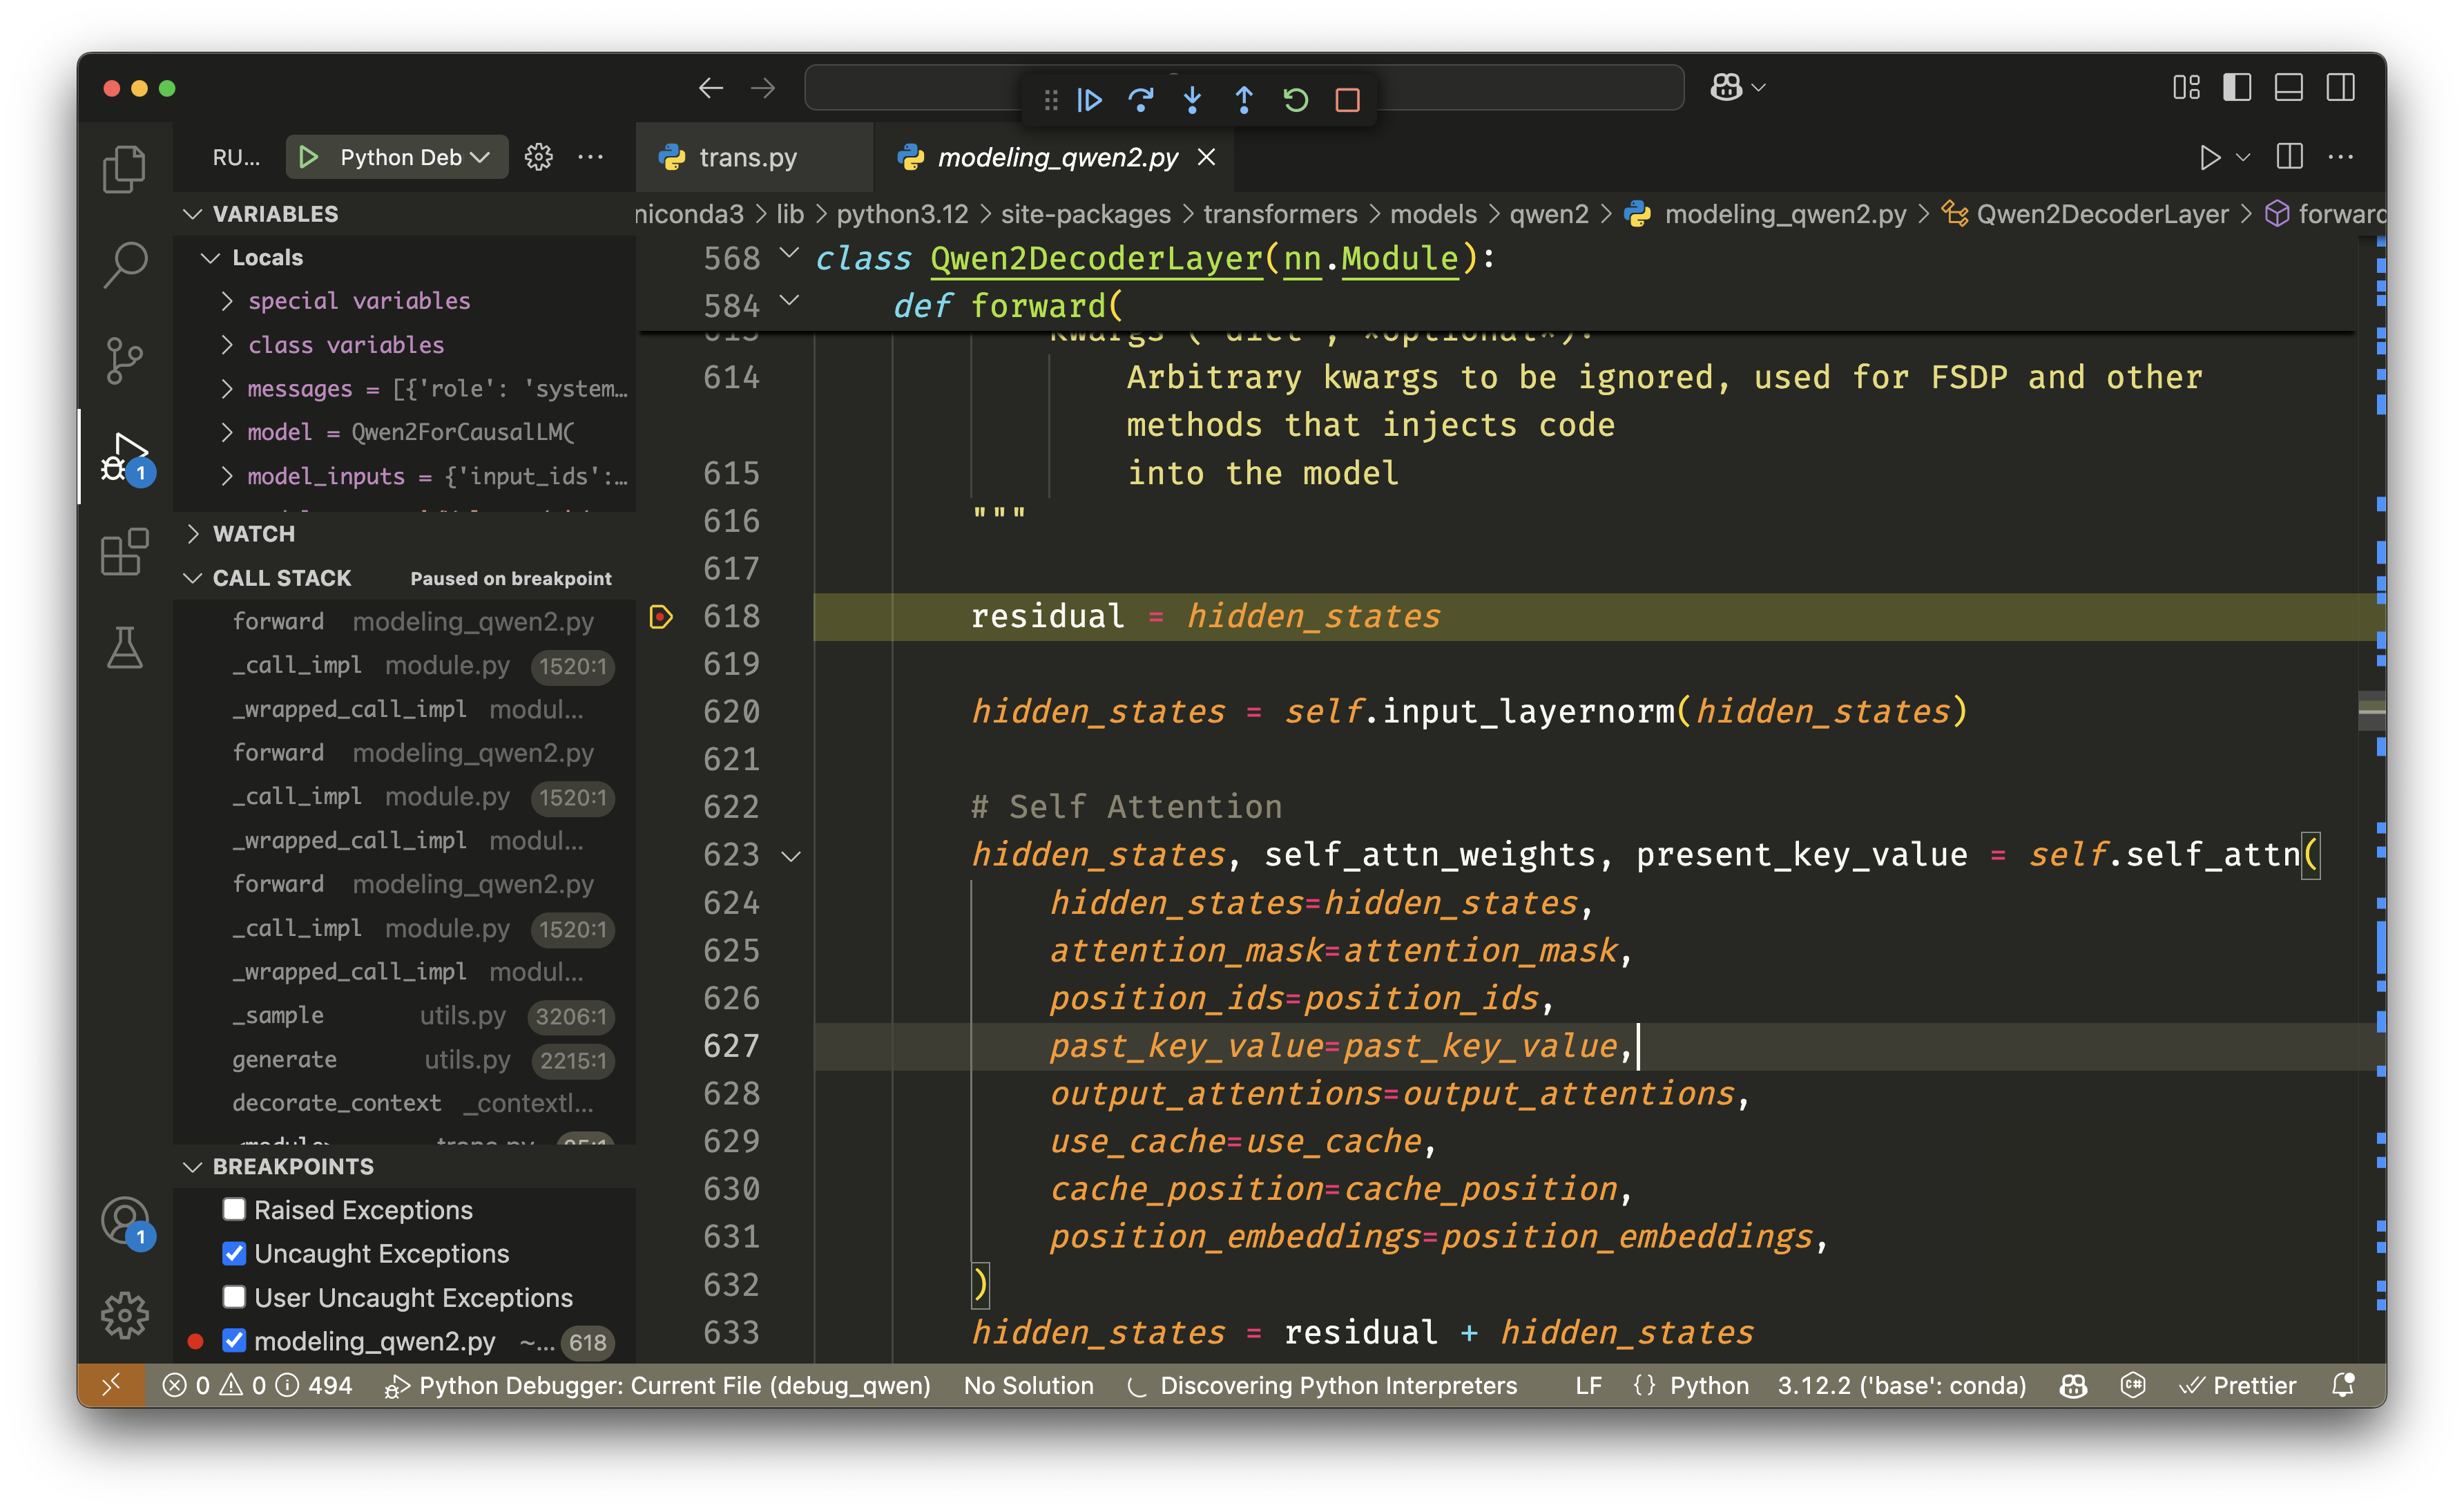Fold the forward def sticky line 584
Viewport: 2464px width, 1510px height.
(x=789, y=300)
